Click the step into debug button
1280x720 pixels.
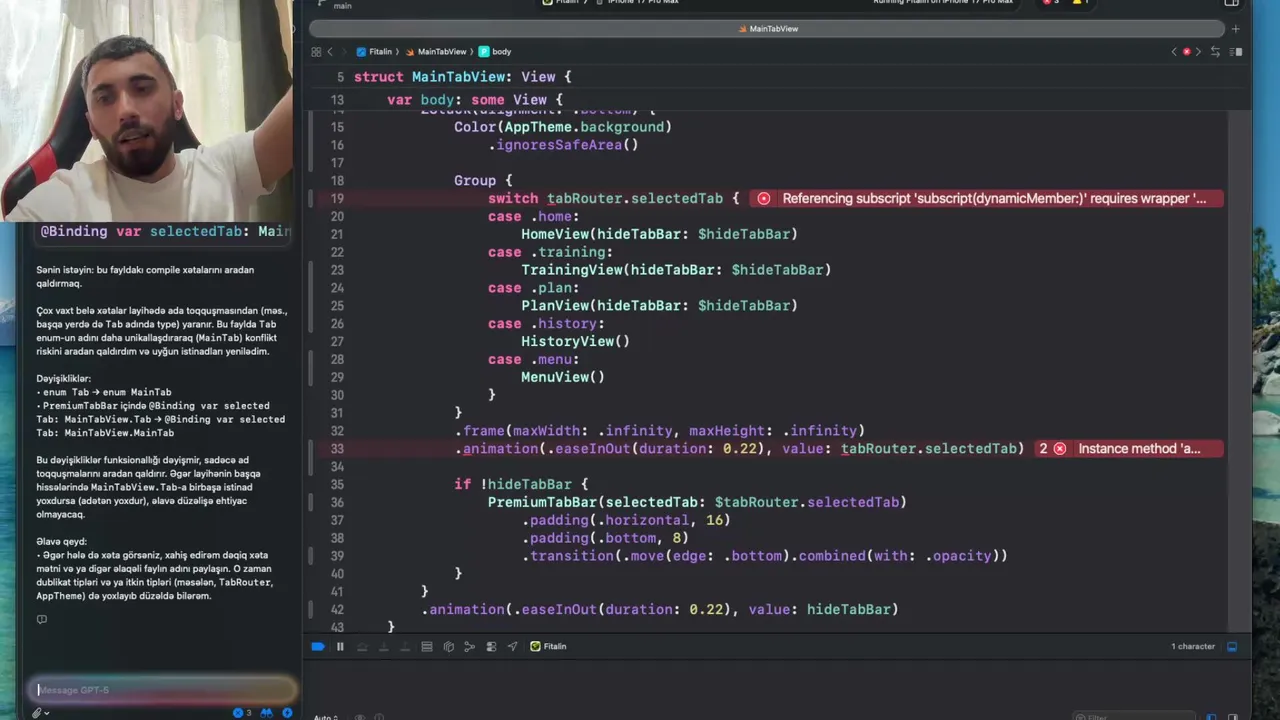[383, 647]
